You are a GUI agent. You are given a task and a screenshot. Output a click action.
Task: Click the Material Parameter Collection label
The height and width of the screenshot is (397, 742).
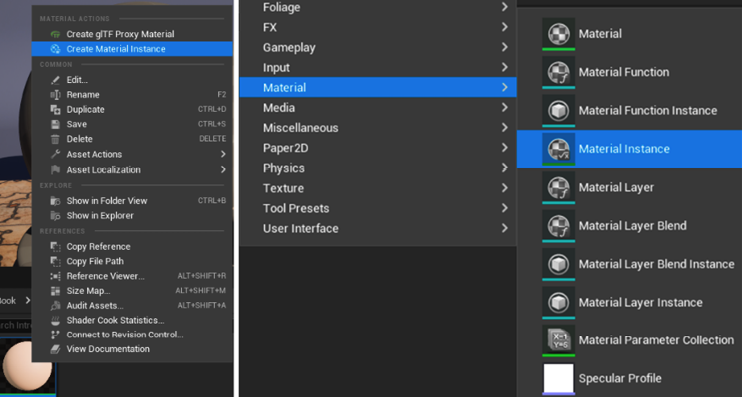(x=656, y=340)
